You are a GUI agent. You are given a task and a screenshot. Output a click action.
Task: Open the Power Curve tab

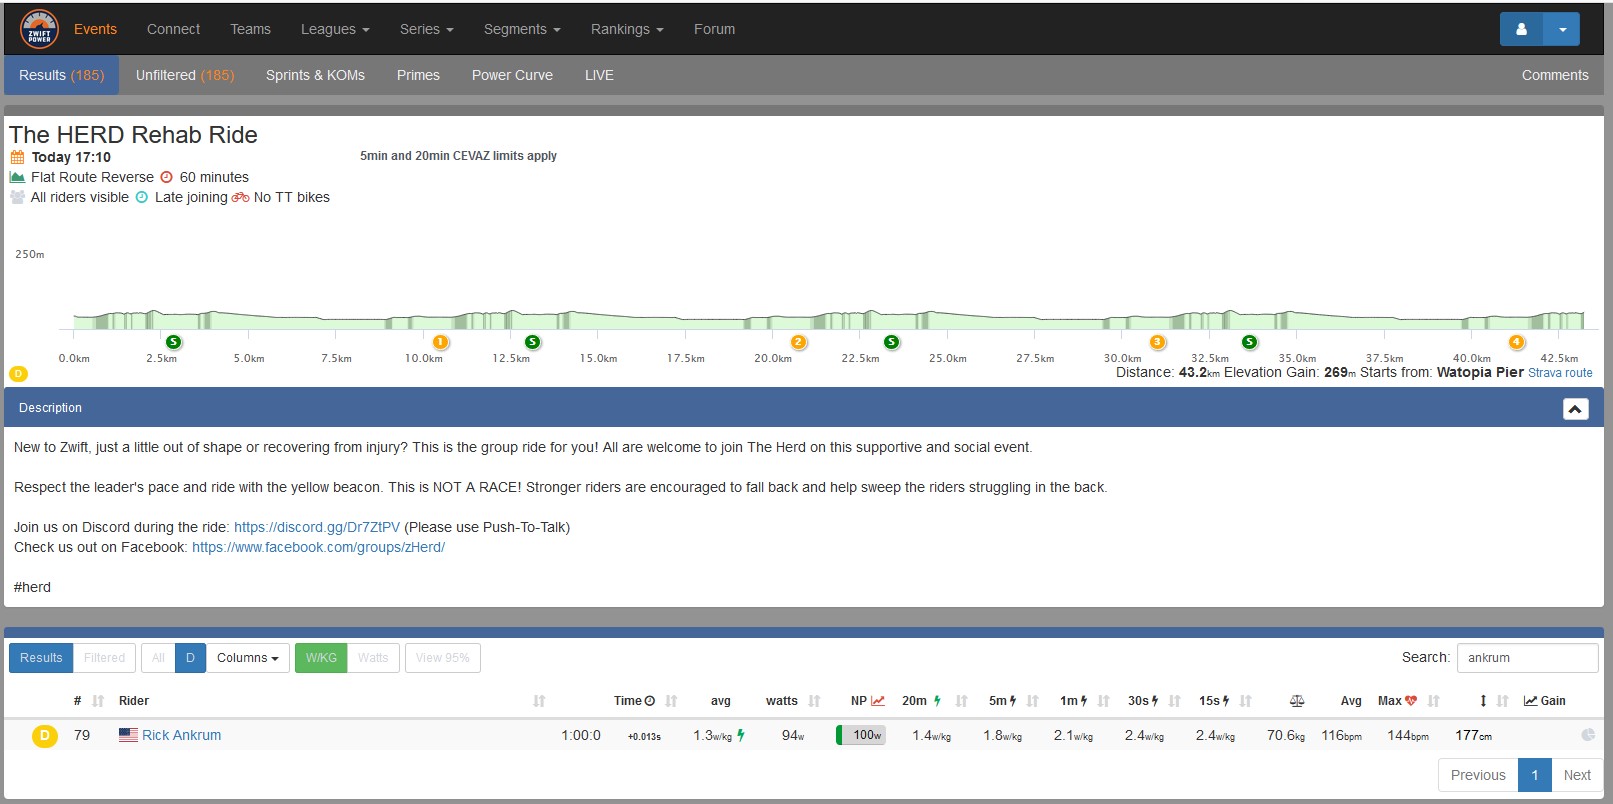pyautogui.click(x=512, y=75)
